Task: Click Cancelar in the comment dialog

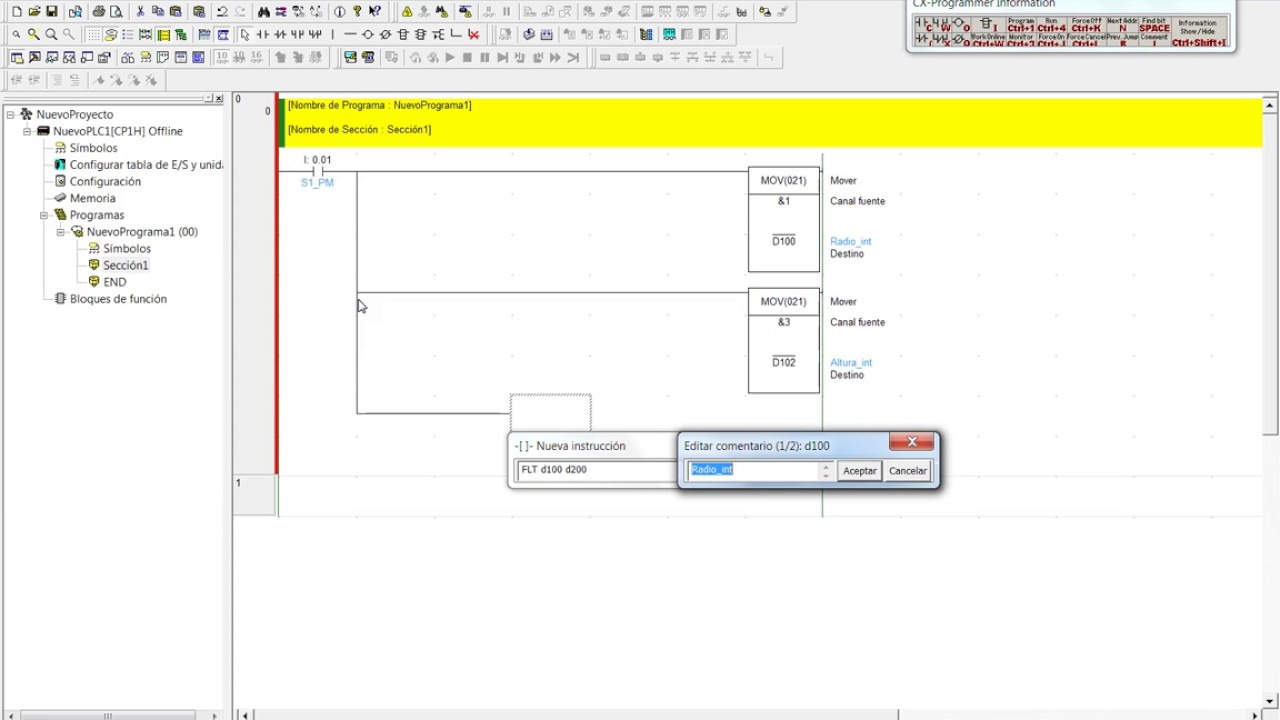Action: (908, 471)
